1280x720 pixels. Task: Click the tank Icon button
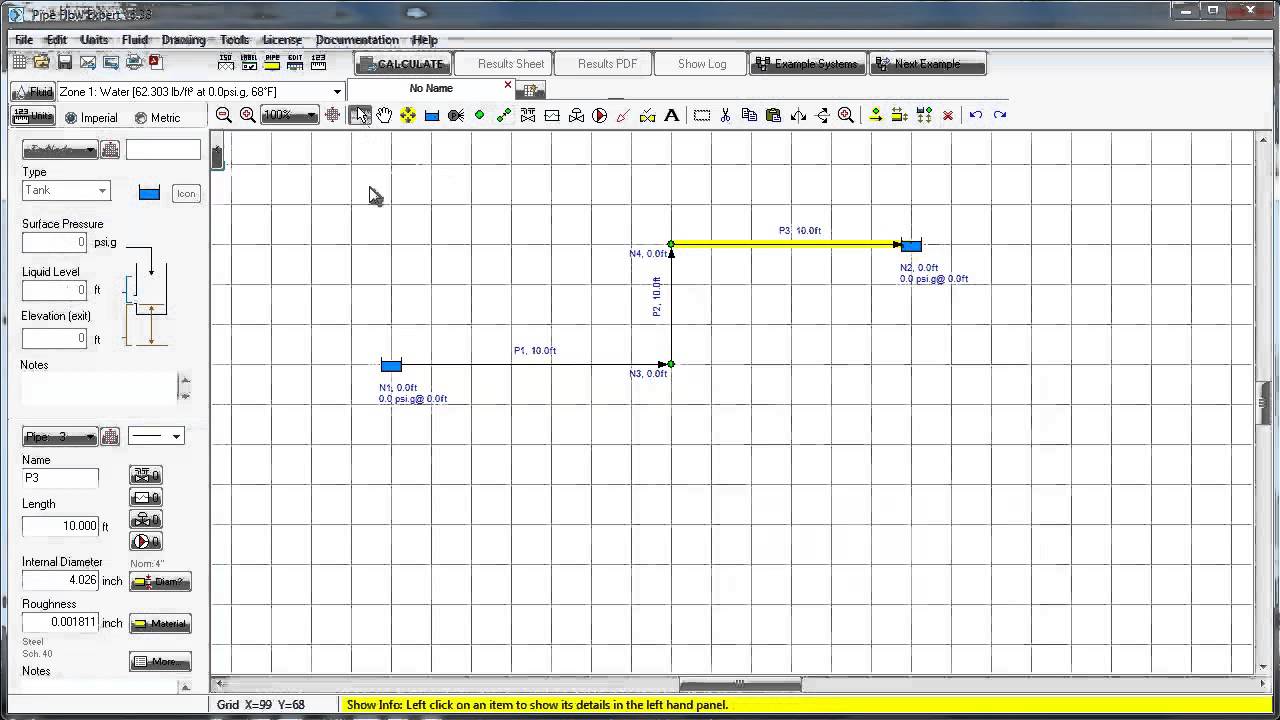[x=186, y=193]
